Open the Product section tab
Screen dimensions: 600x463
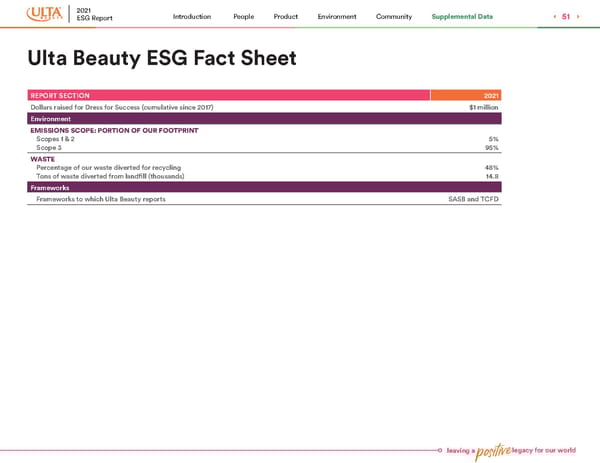[286, 17]
